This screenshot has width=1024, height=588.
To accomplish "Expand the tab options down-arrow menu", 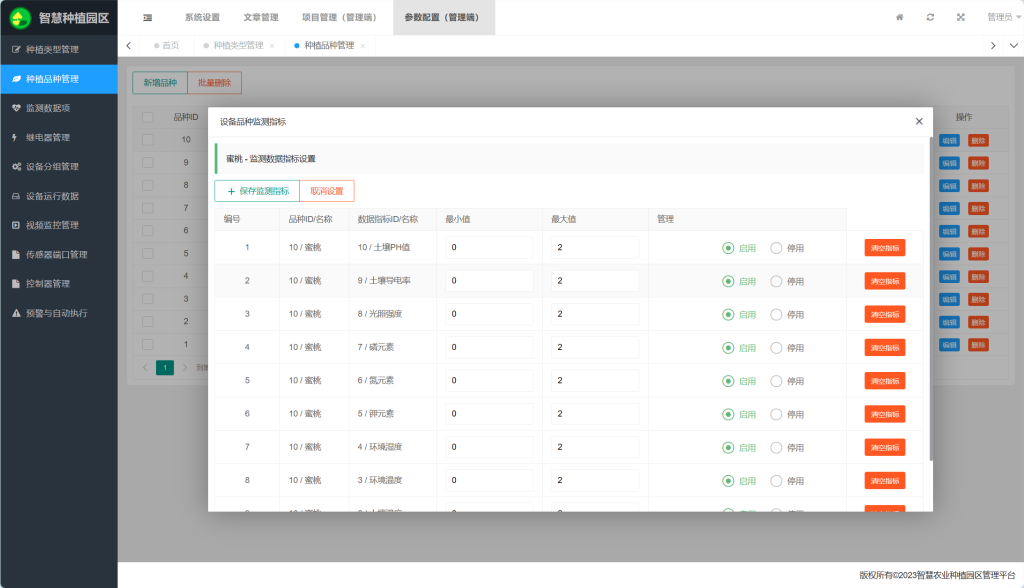I will tap(1012, 46).
